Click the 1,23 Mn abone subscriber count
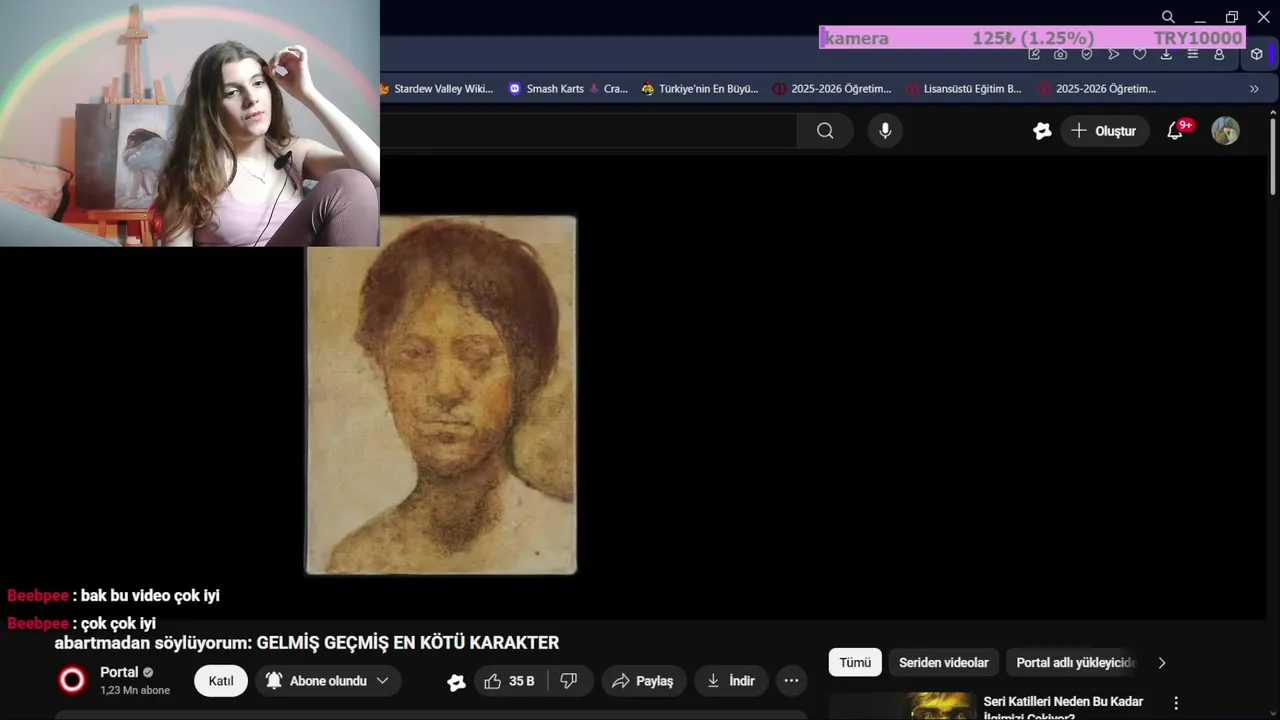The image size is (1280, 720). (x=135, y=690)
